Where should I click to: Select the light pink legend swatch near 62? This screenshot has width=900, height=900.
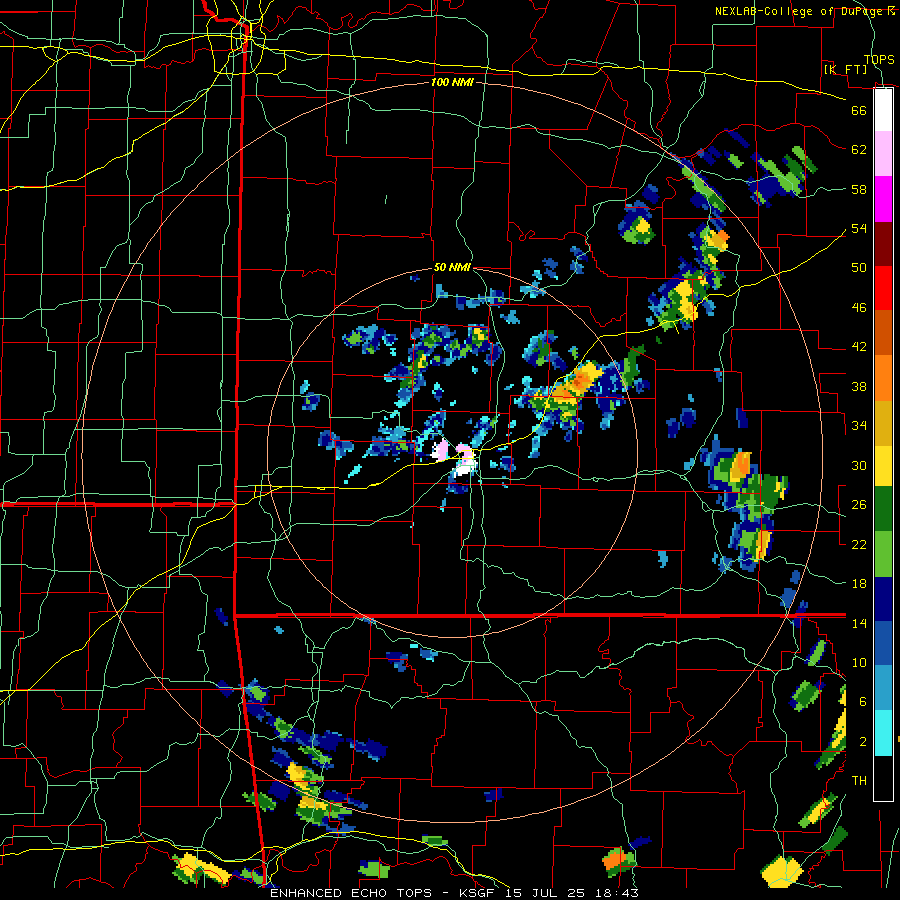pyautogui.click(x=883, y=154)
